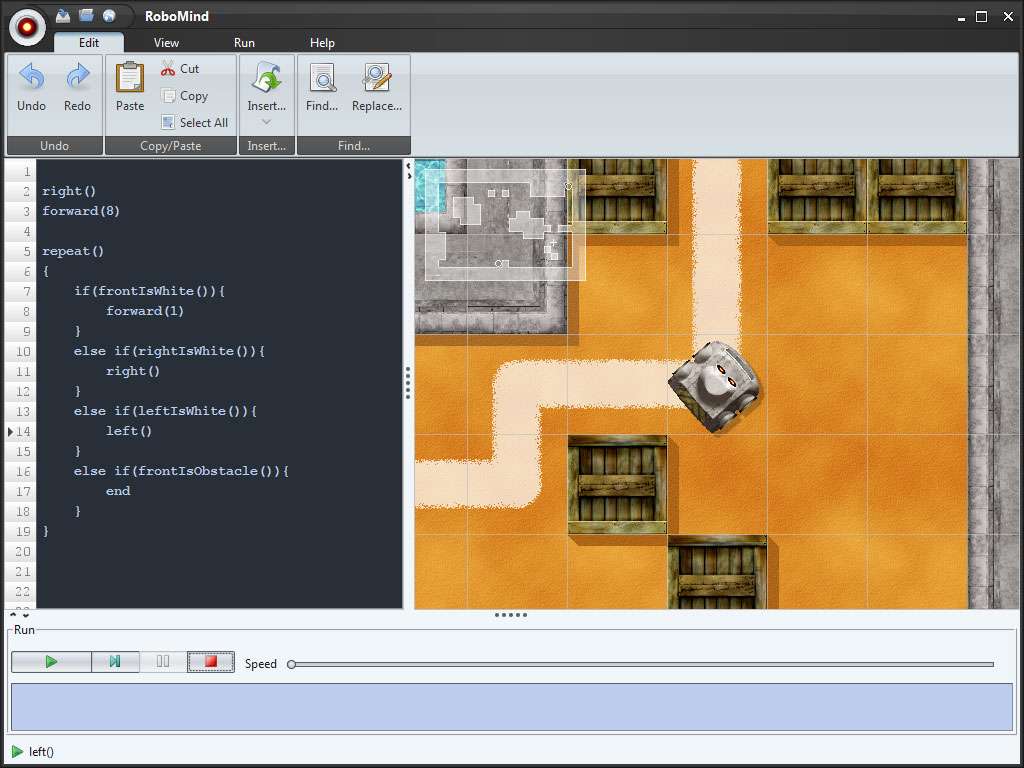1024x768 pixels.
Task: Toggle pause on script execution
Action: pos(161,661)
